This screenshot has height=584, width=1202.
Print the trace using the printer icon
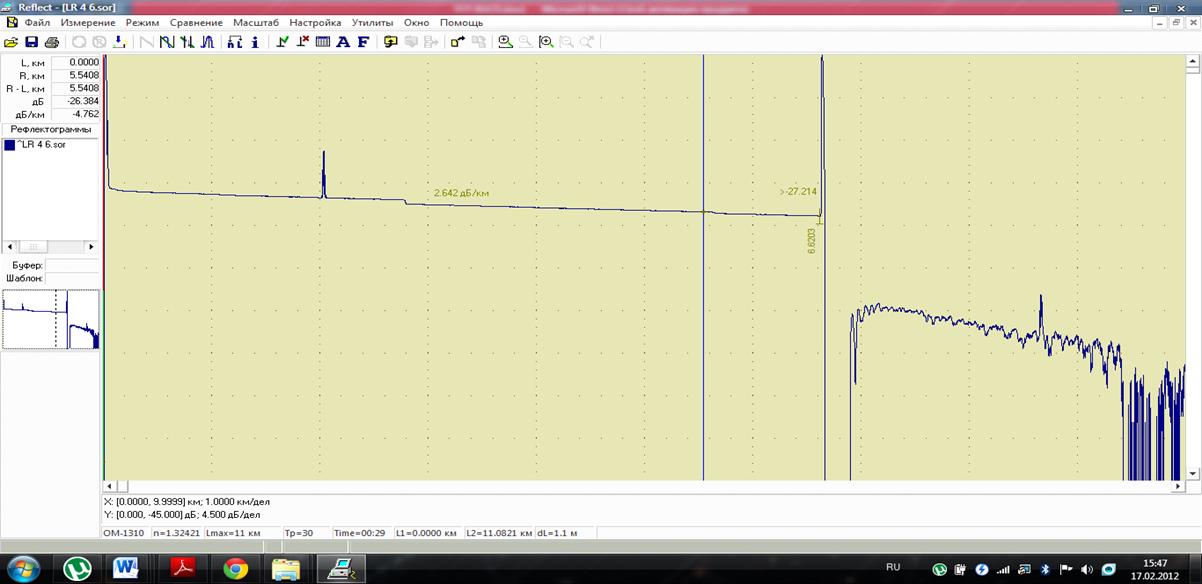coord(51,42)
